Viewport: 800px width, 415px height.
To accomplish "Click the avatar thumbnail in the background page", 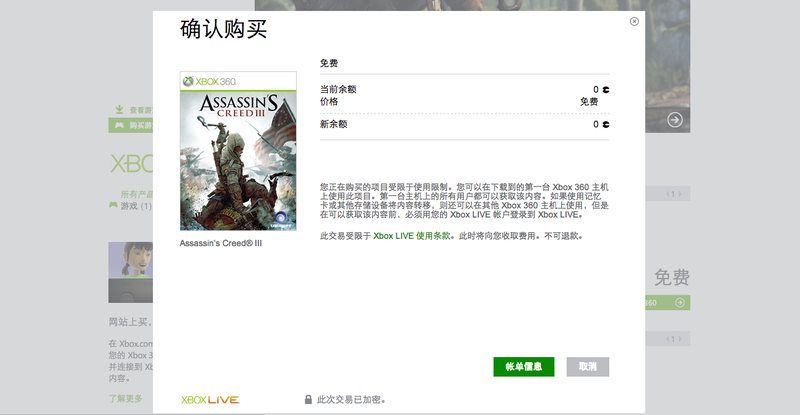I will click(131, 272).
